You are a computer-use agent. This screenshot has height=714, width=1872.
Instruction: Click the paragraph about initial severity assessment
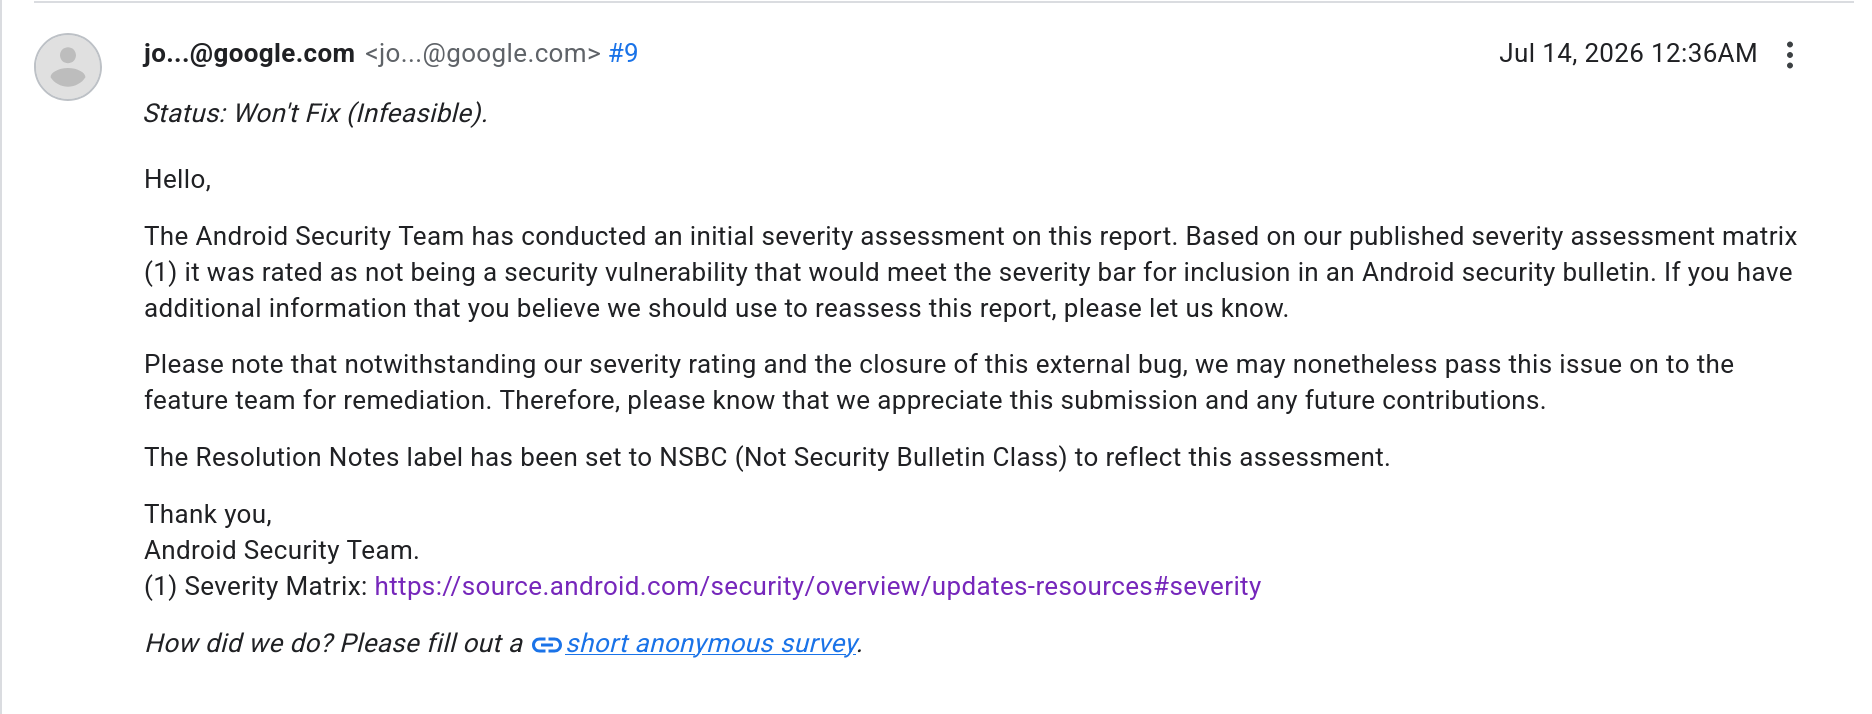pyautogui.click(x=970, y=272)
